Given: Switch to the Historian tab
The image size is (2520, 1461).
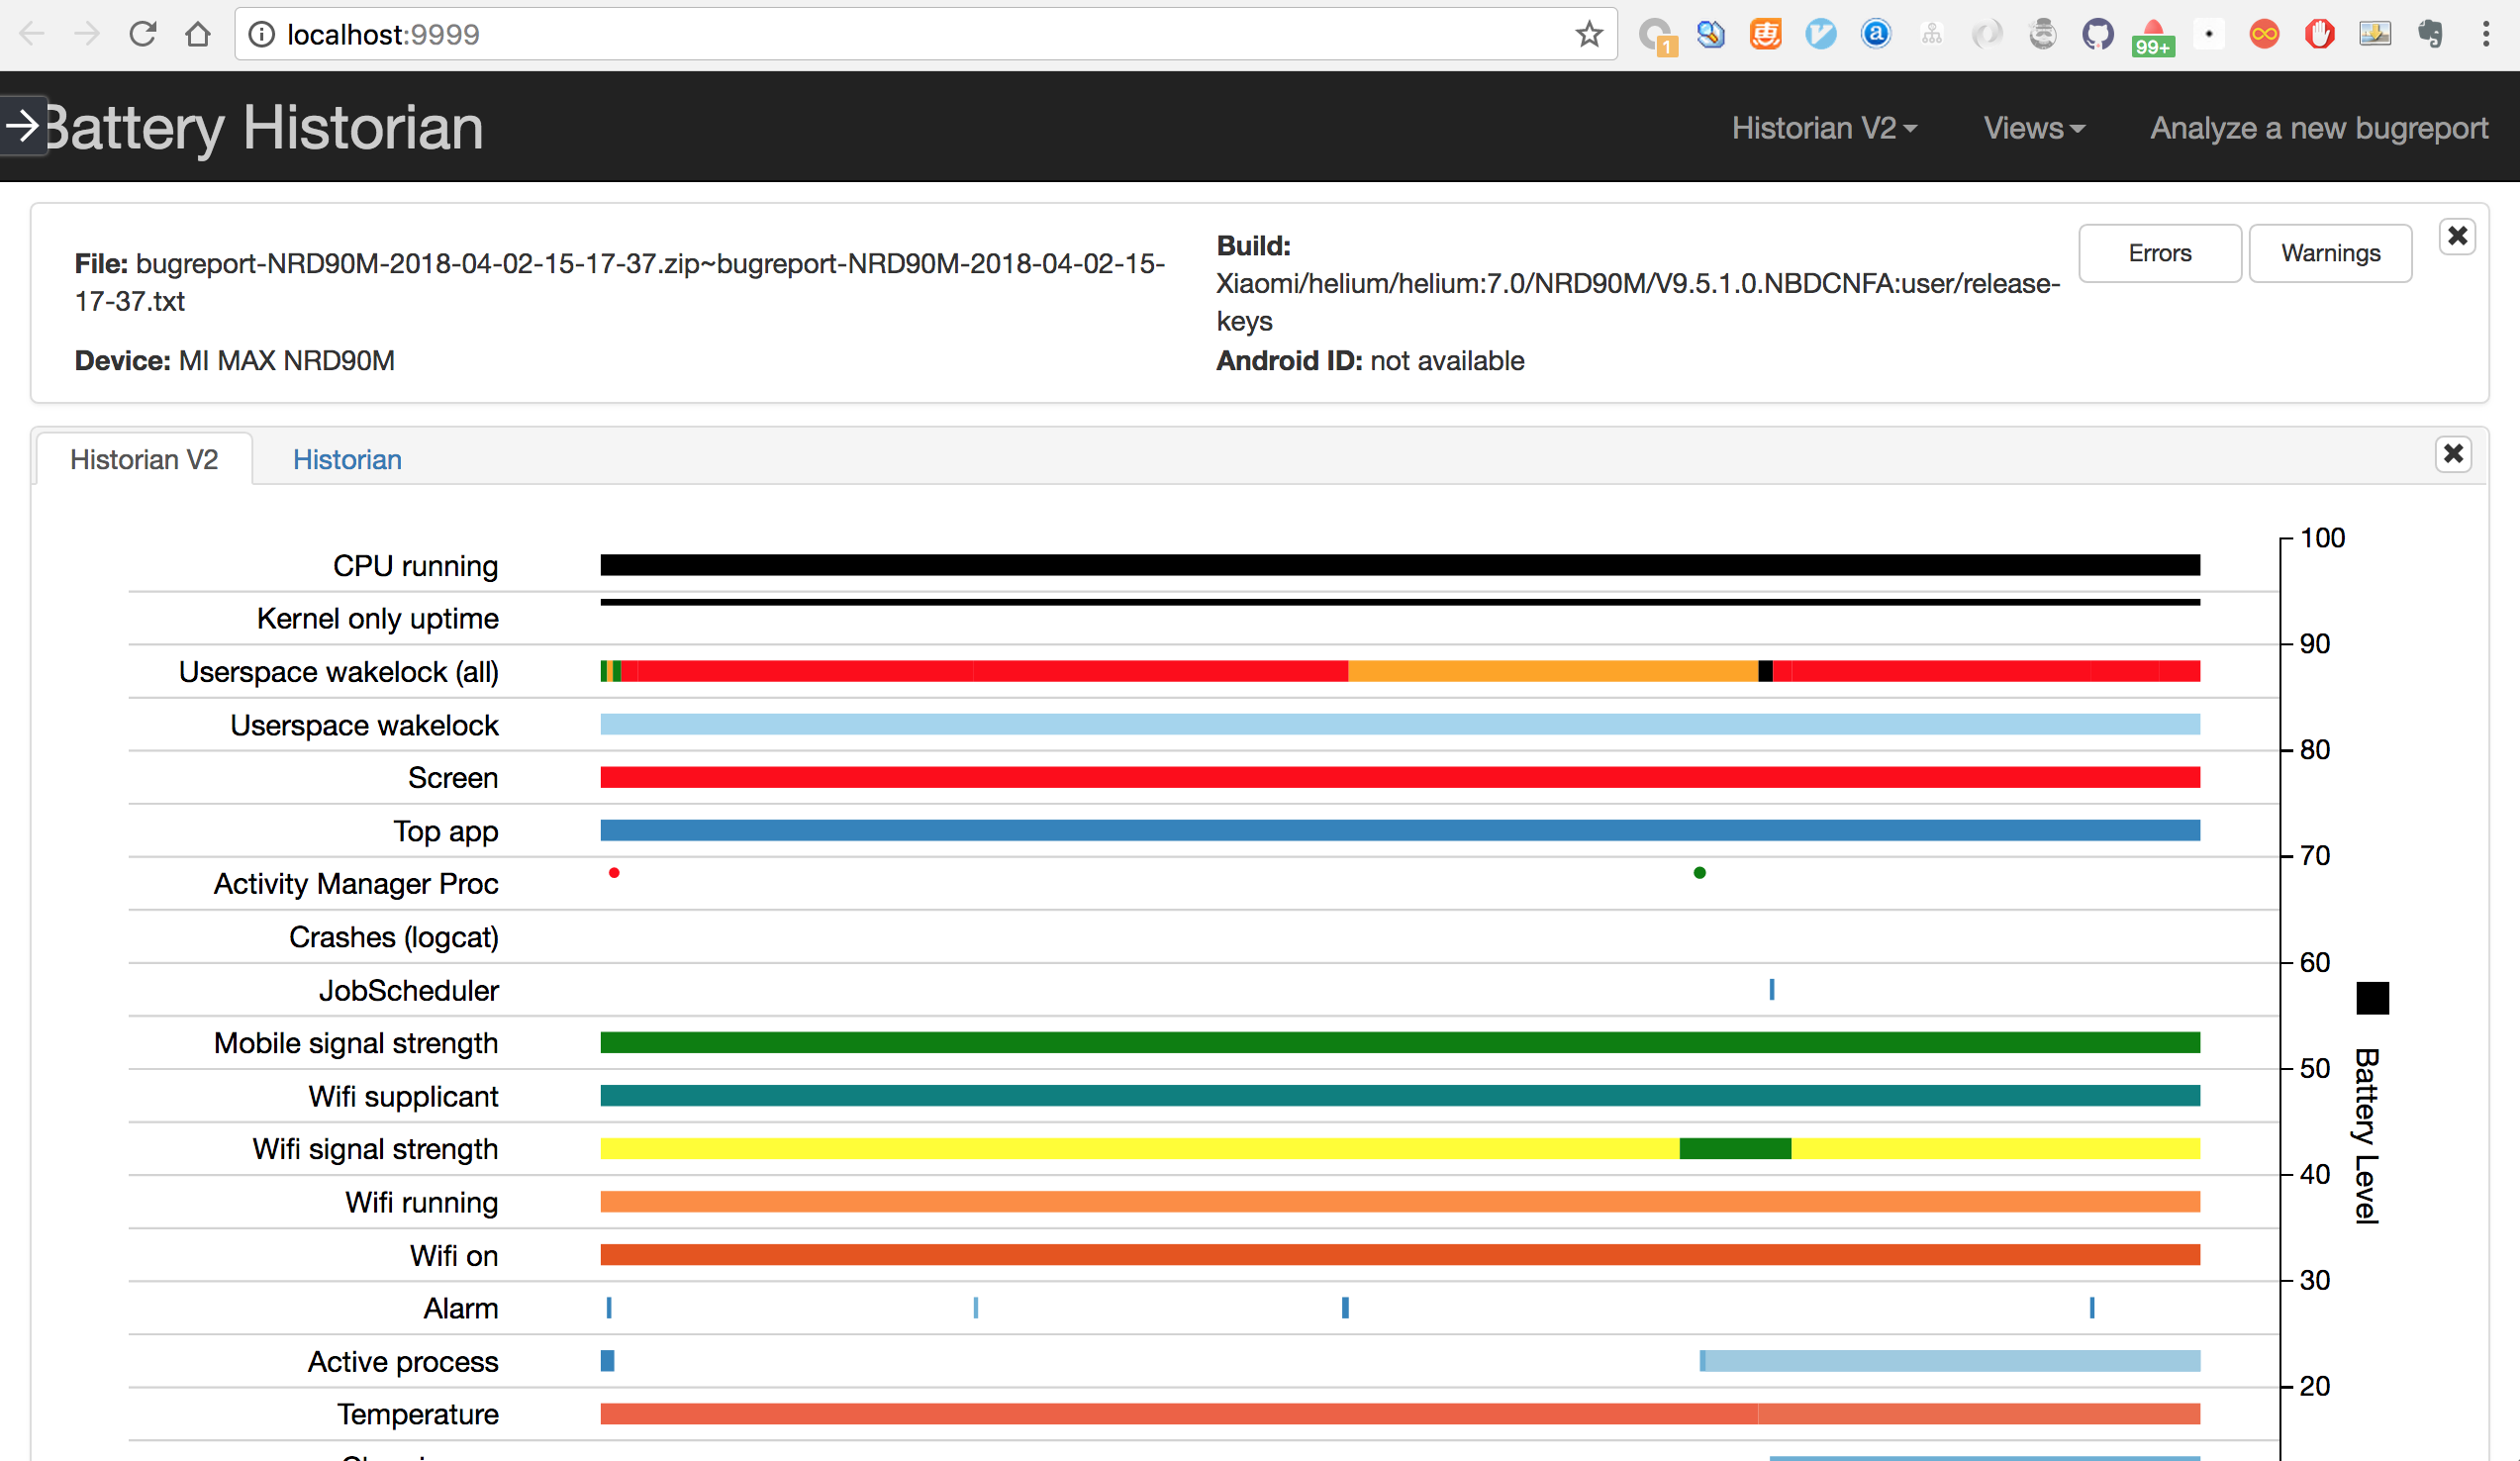Looking at the screenshot, I should pyautogui.click(x=347, y=459).
